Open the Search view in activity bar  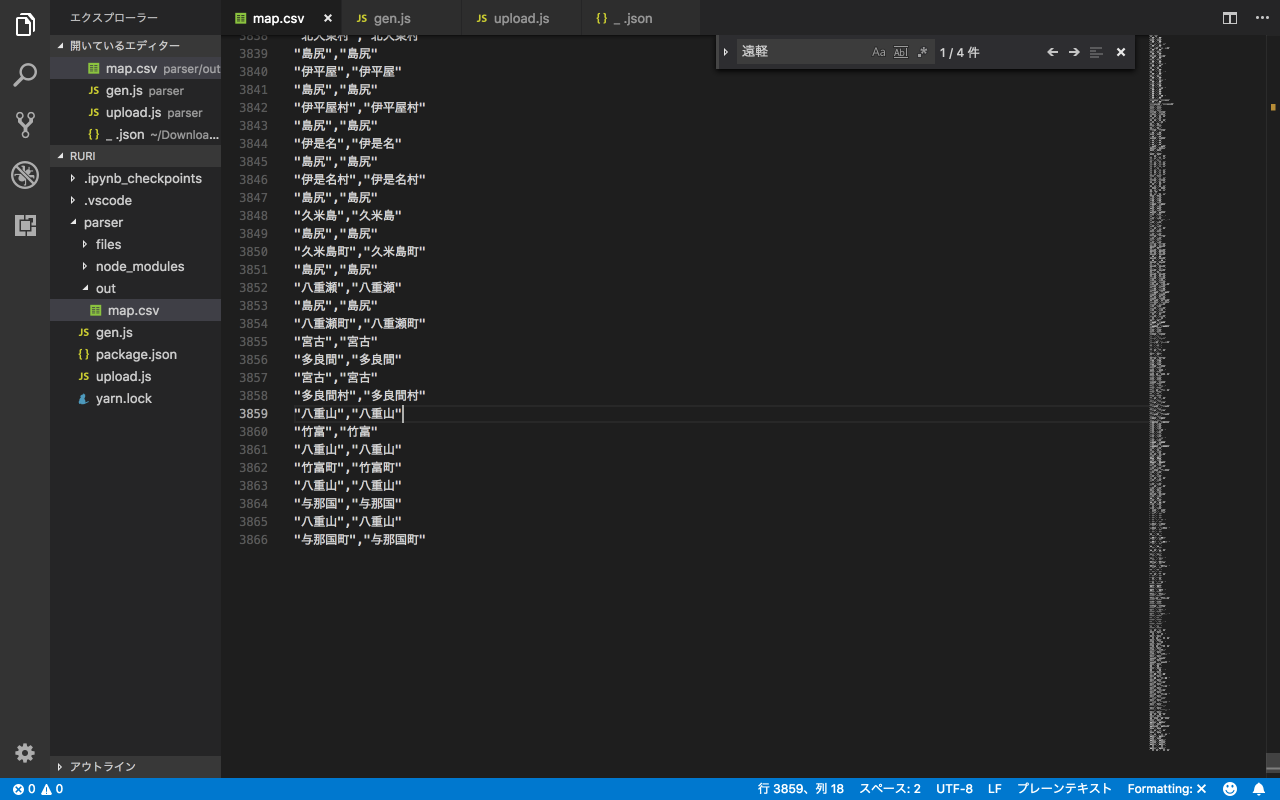[x=25, y=75]
